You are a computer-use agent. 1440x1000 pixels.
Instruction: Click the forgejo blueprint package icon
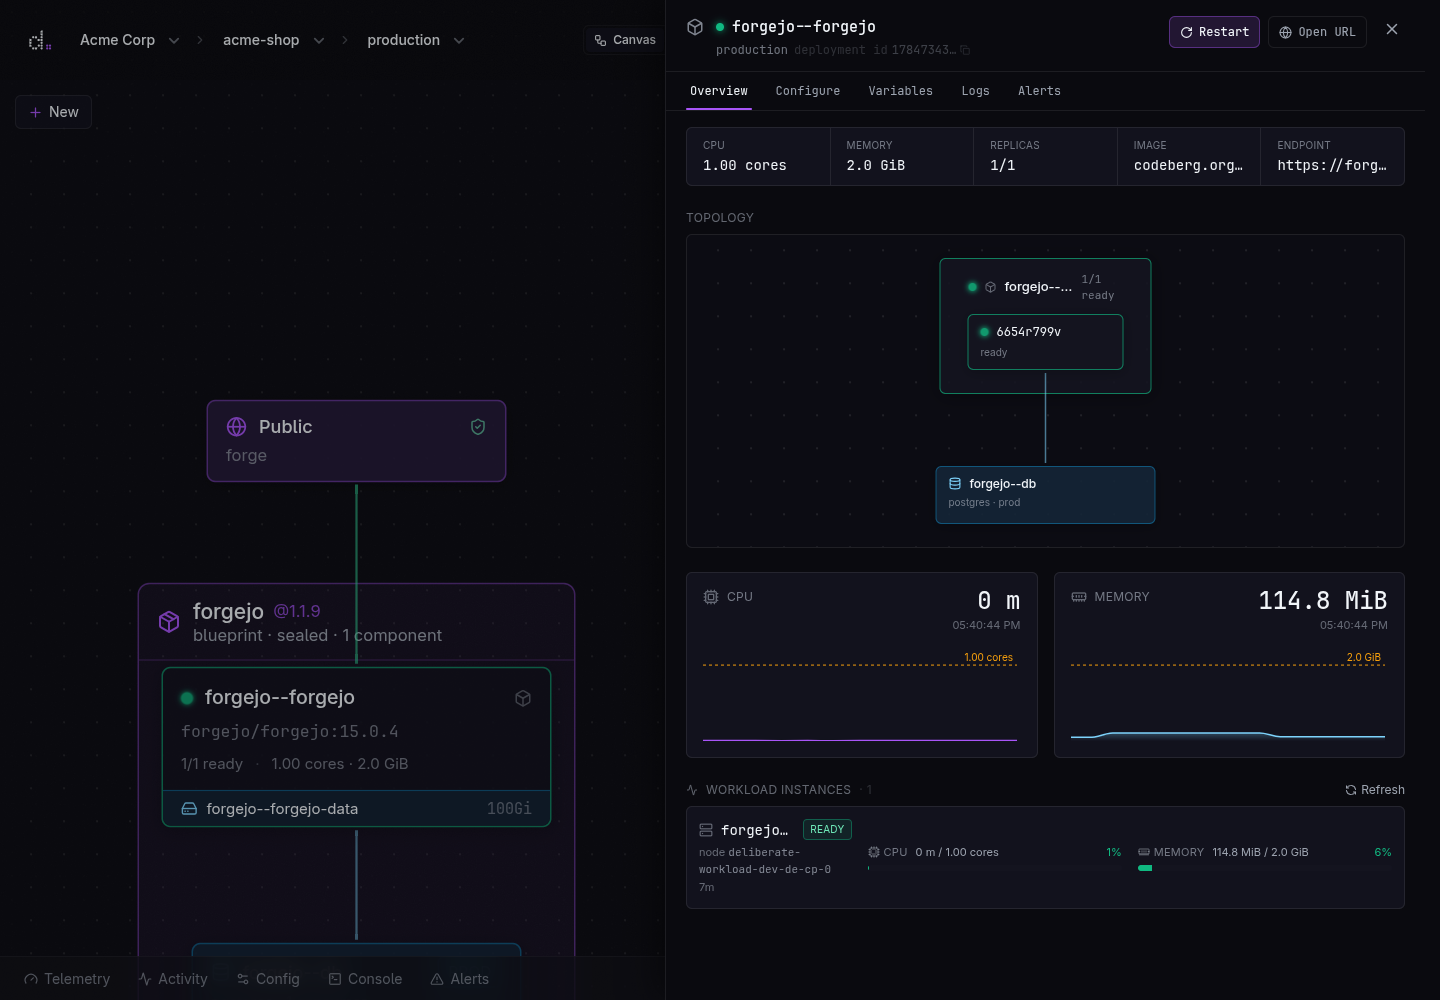[169, 622]
